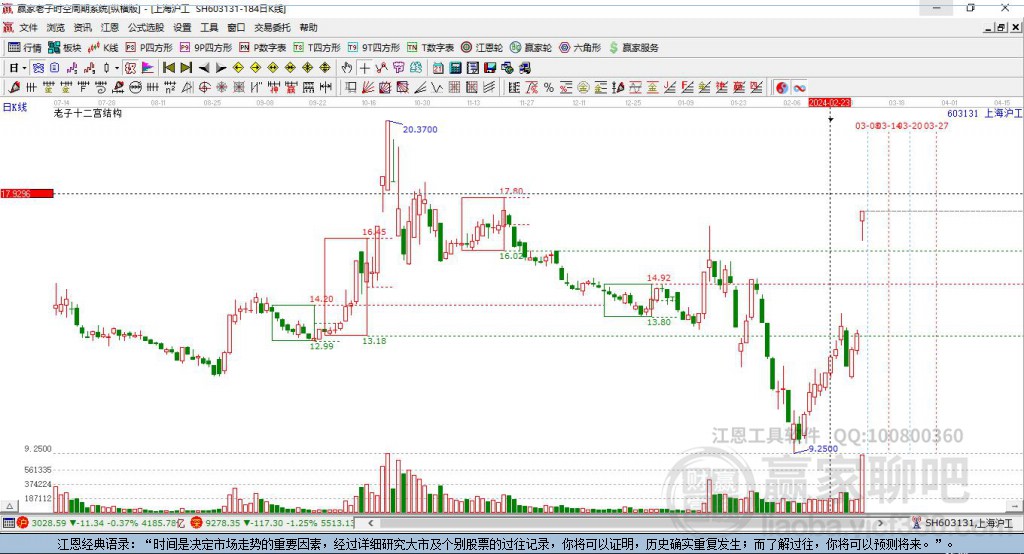This screenshot has width=1024, height=554.
Task: Click the first yellow diamond arrow icon
Action: pyautogui.click(x=238, y=68)
